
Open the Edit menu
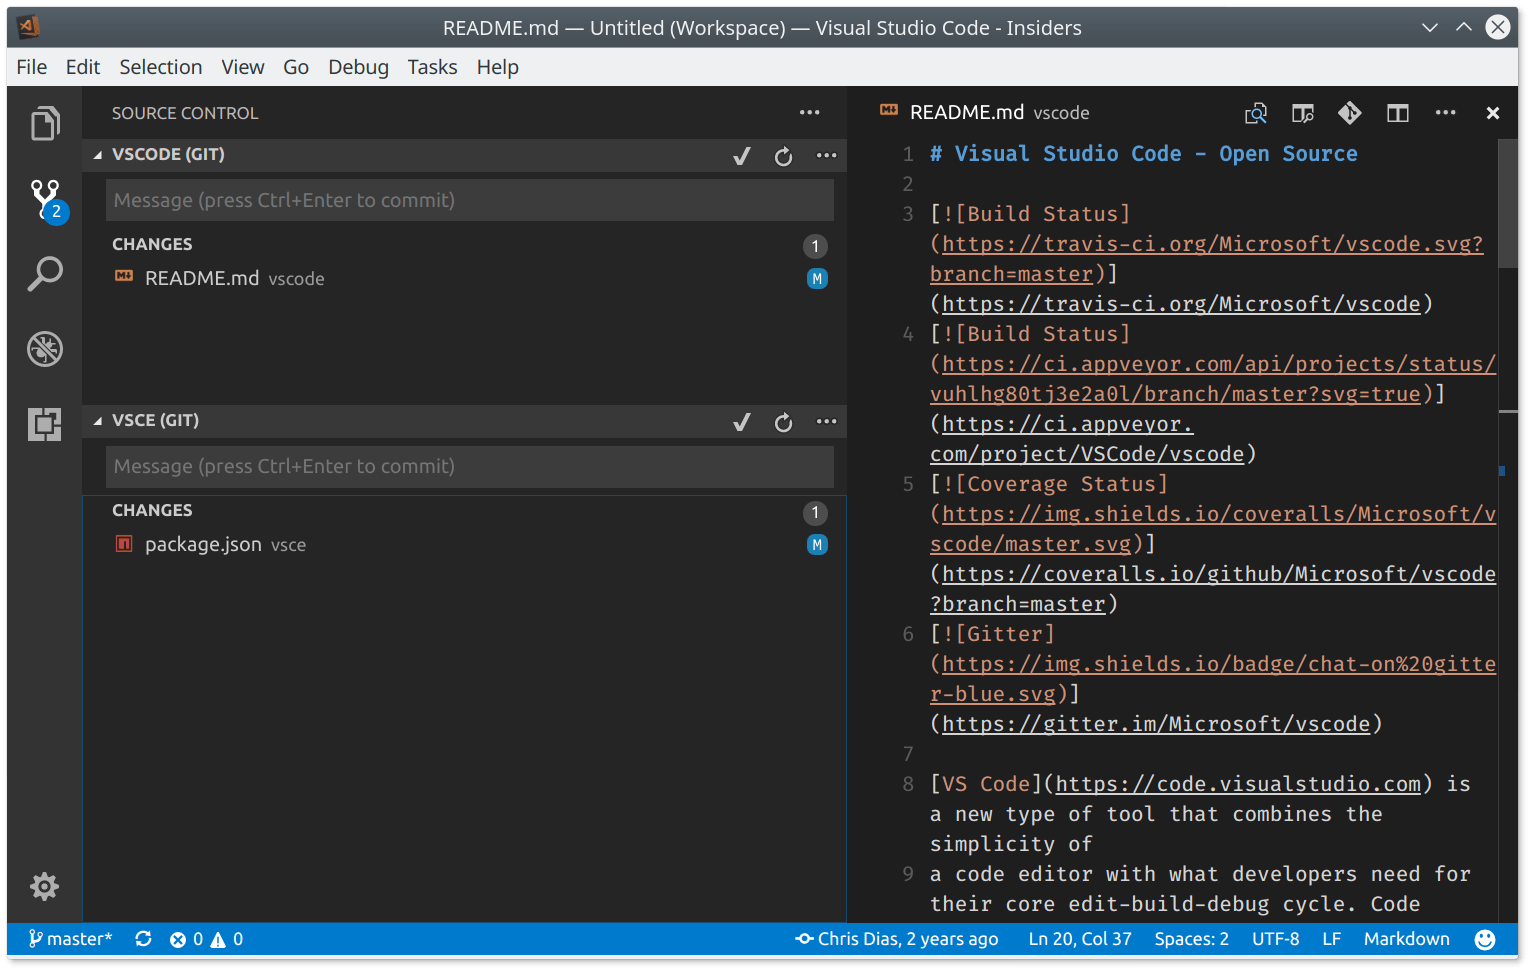[83, 67]
